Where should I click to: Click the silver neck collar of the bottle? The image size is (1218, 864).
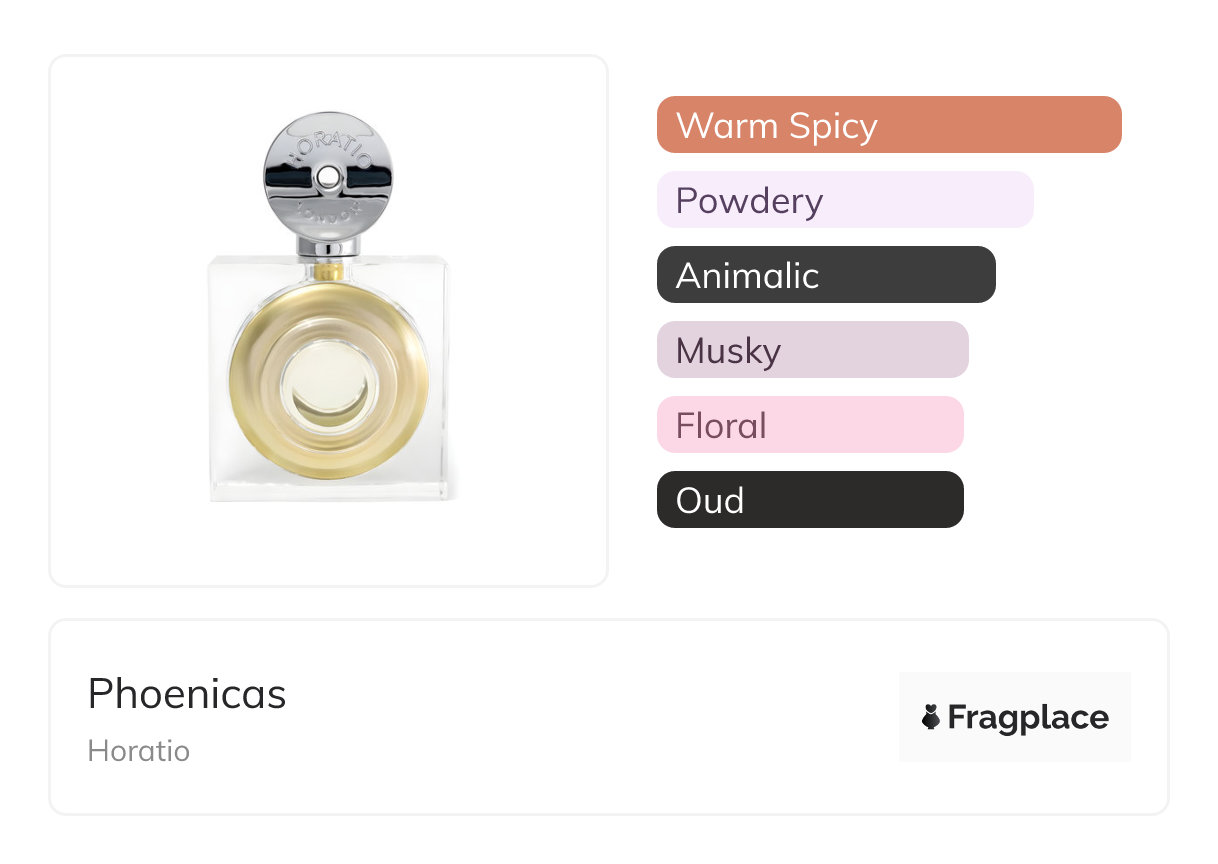(329, 244)
